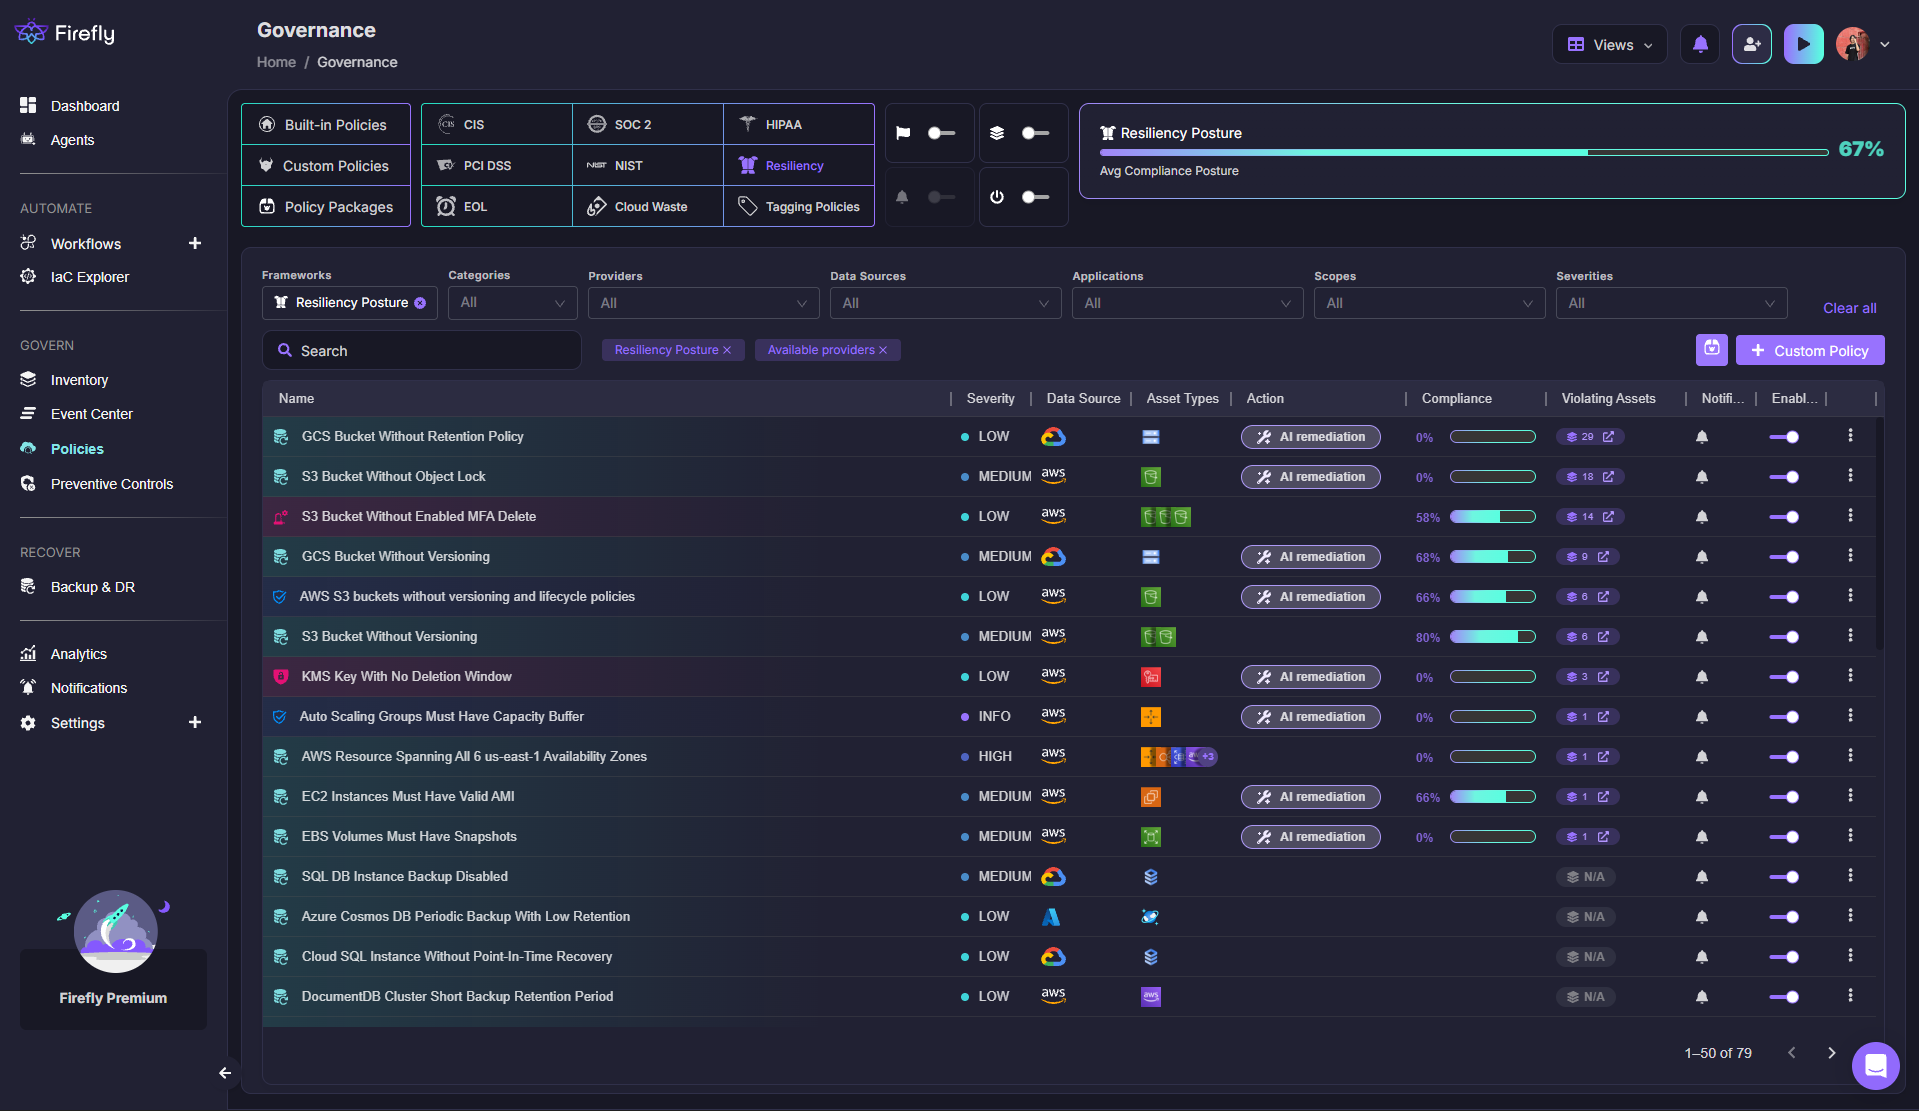The width and height of the screenshot is (1919, 1111).
Task: Remove the Available providers filter chip
Action: (x=883, y=350)
